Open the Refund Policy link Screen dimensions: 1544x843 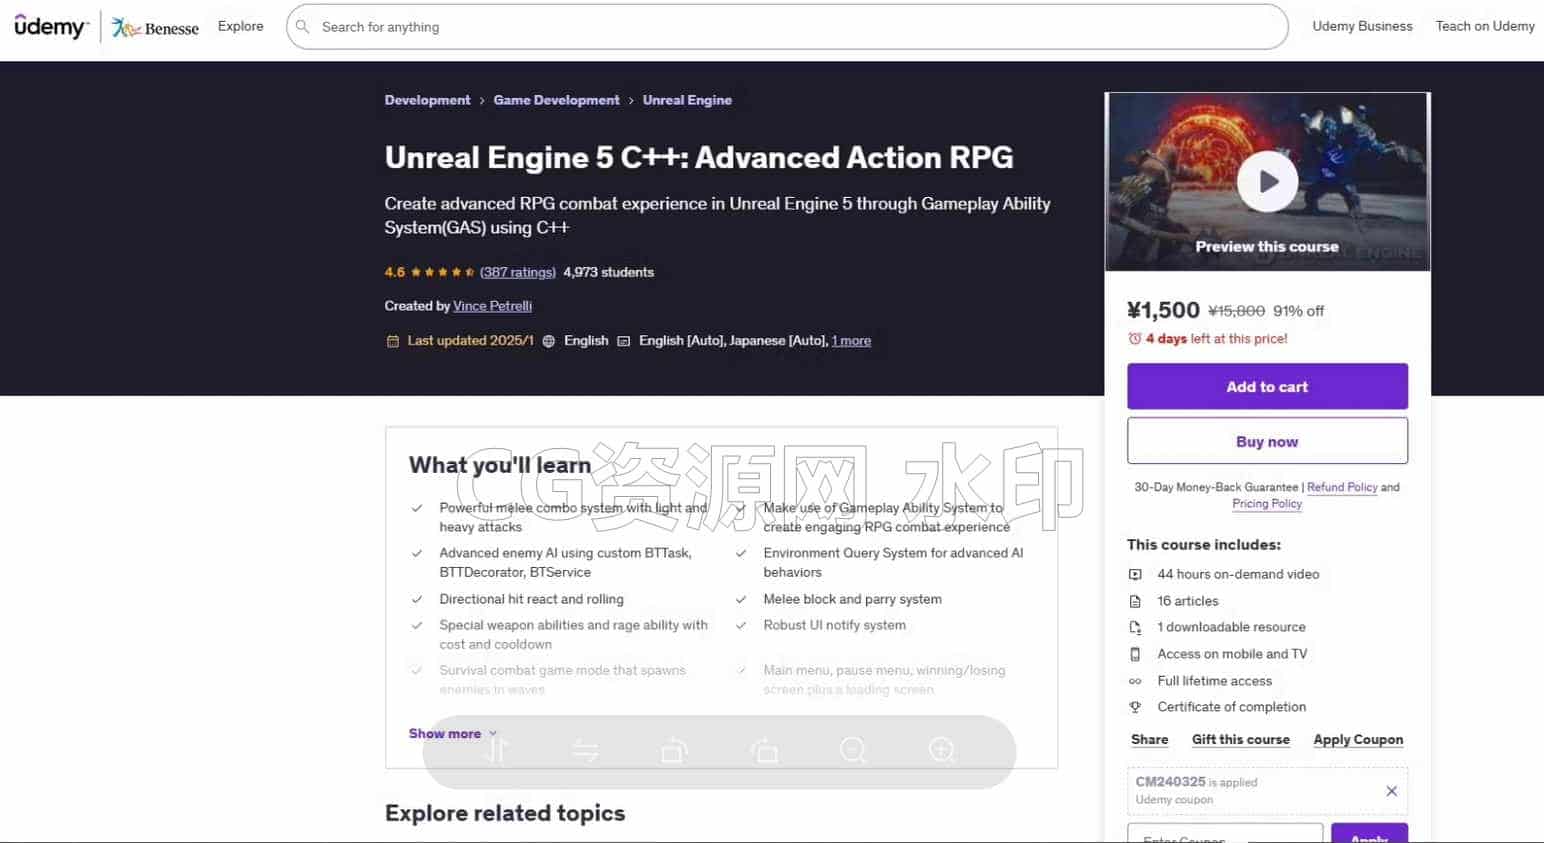click(x=1342, y=487)
